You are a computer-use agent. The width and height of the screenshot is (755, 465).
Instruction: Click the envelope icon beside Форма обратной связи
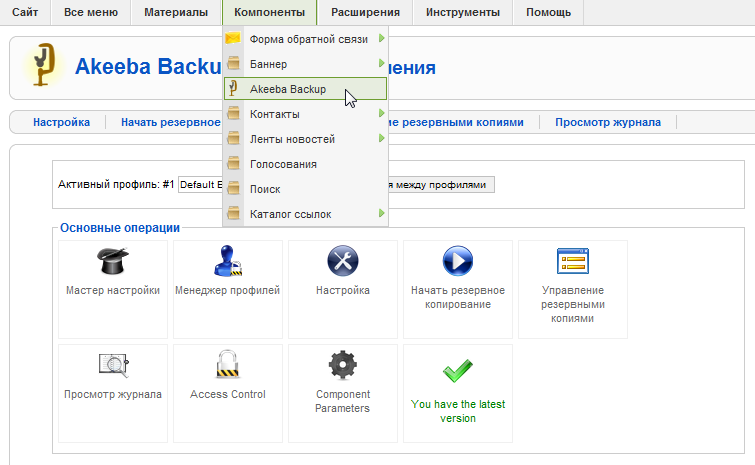pyautogui.click(x=233, y=38)
